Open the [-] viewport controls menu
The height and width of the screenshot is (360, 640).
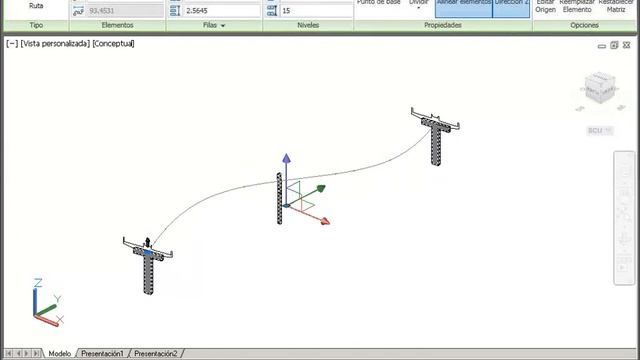(12, 44)
